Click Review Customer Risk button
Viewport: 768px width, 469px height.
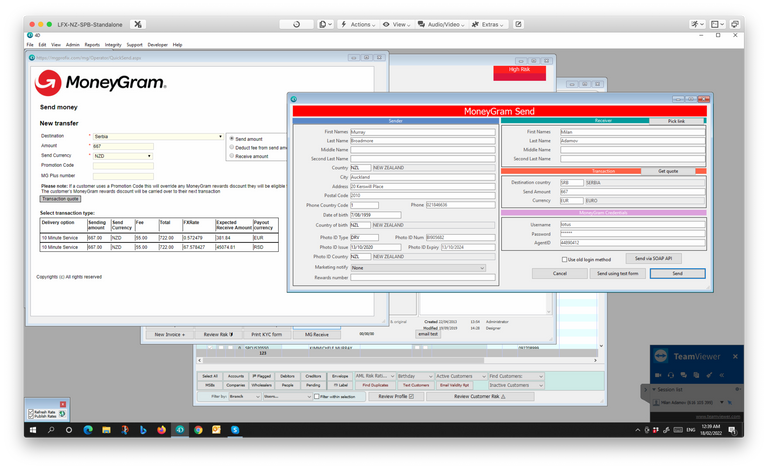pos(480,397)
